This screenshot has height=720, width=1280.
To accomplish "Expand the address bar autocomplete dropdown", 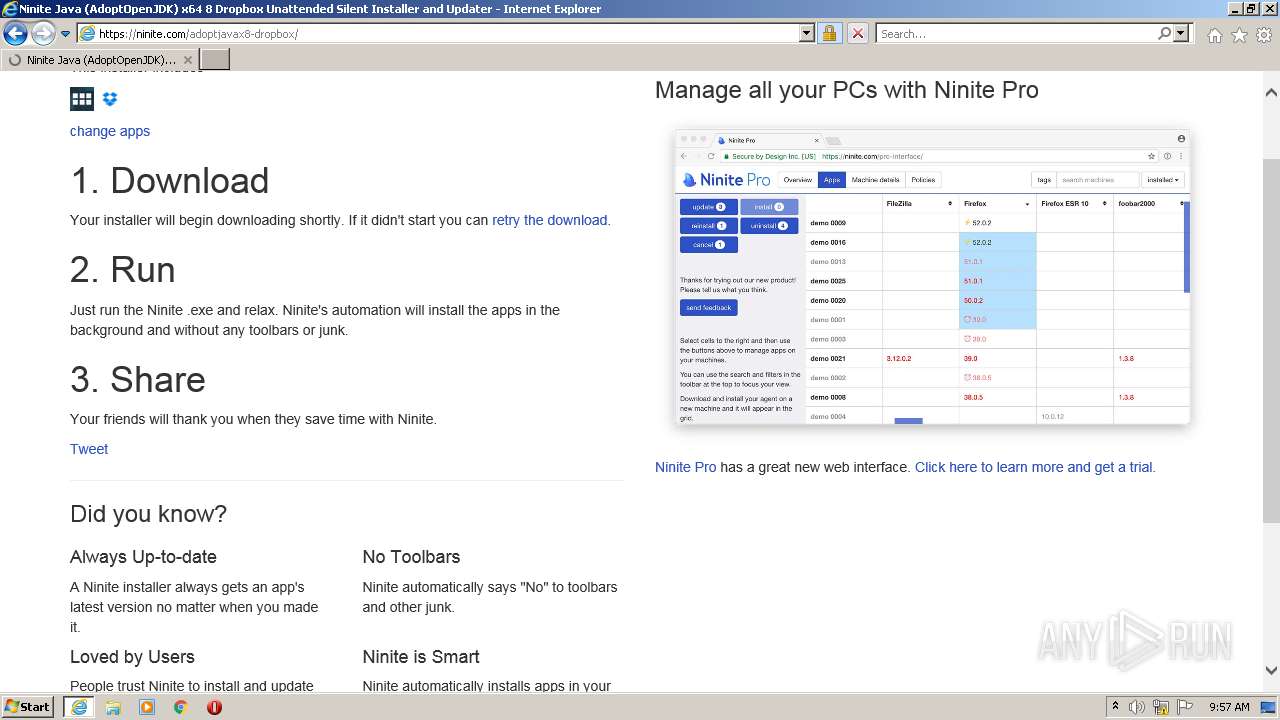I will point(807,33).
